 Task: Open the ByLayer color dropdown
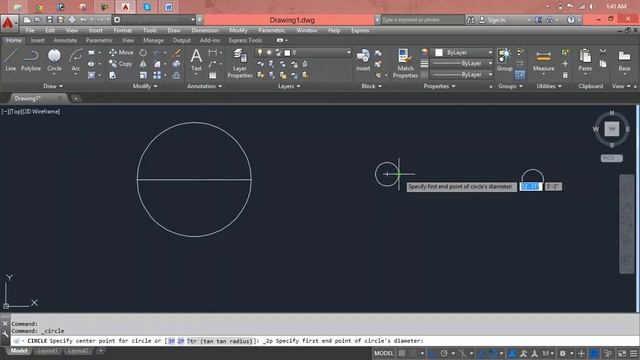click(x=490, y=53)
